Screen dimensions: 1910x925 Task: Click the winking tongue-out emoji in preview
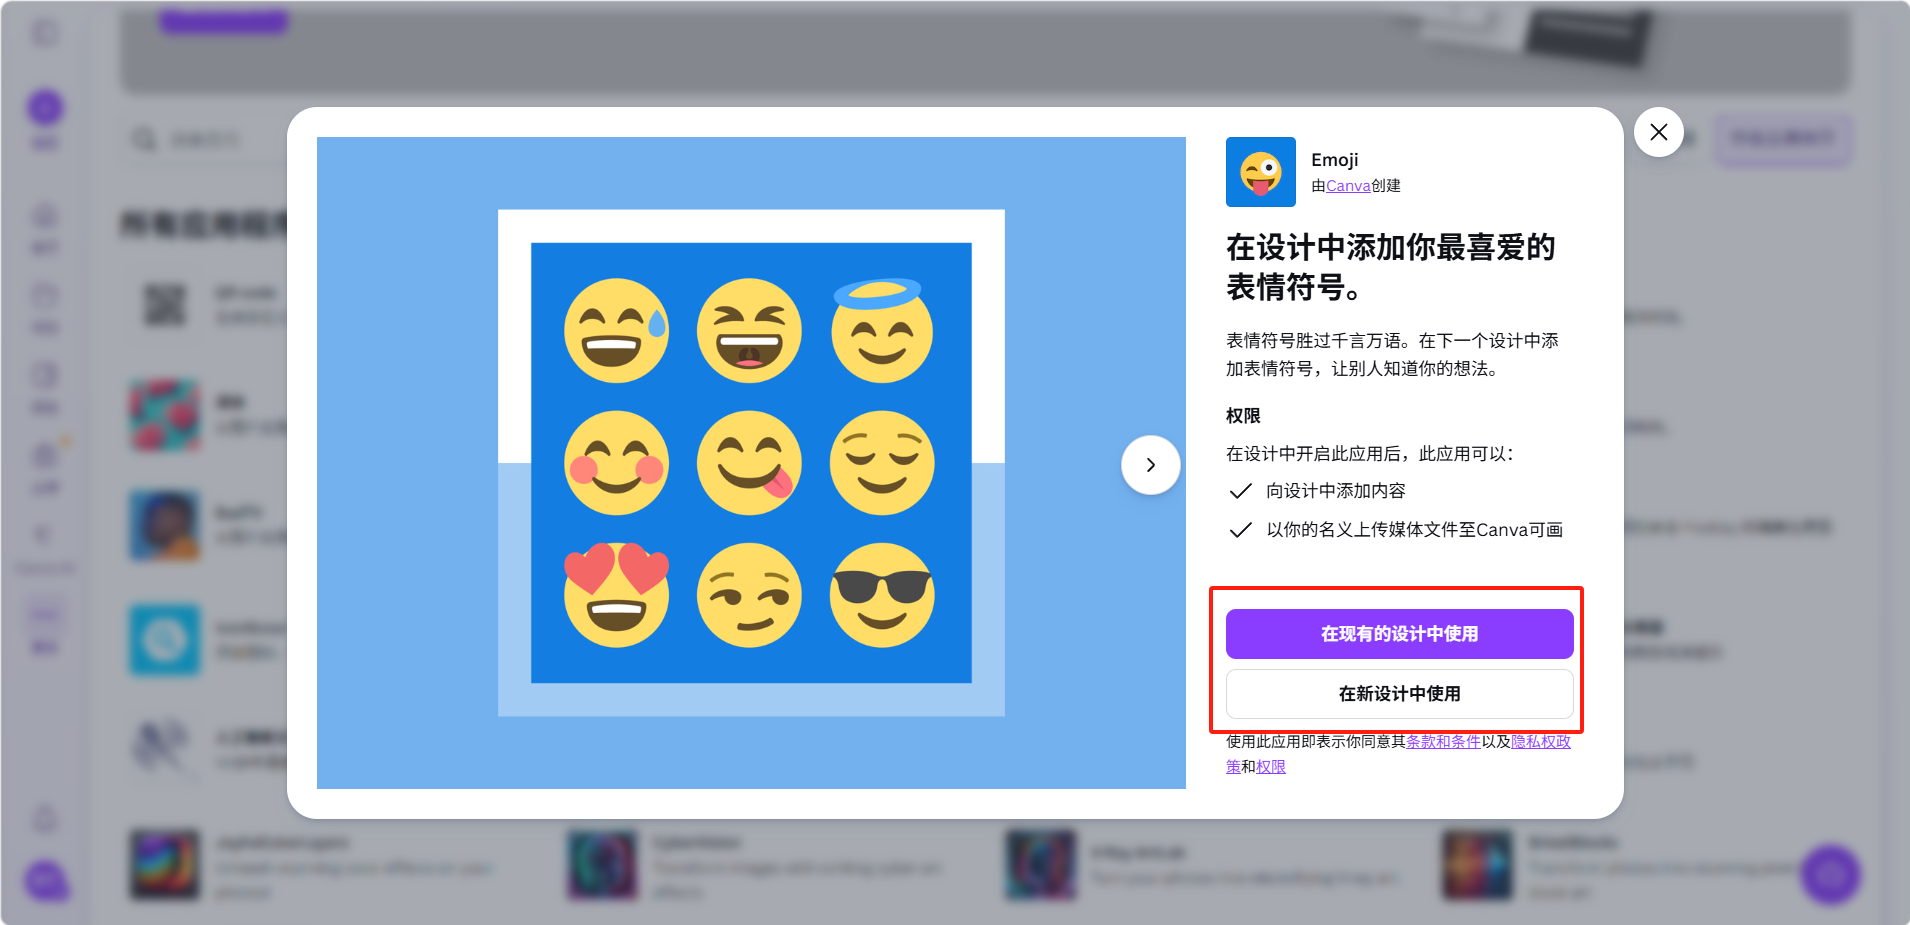749,463
